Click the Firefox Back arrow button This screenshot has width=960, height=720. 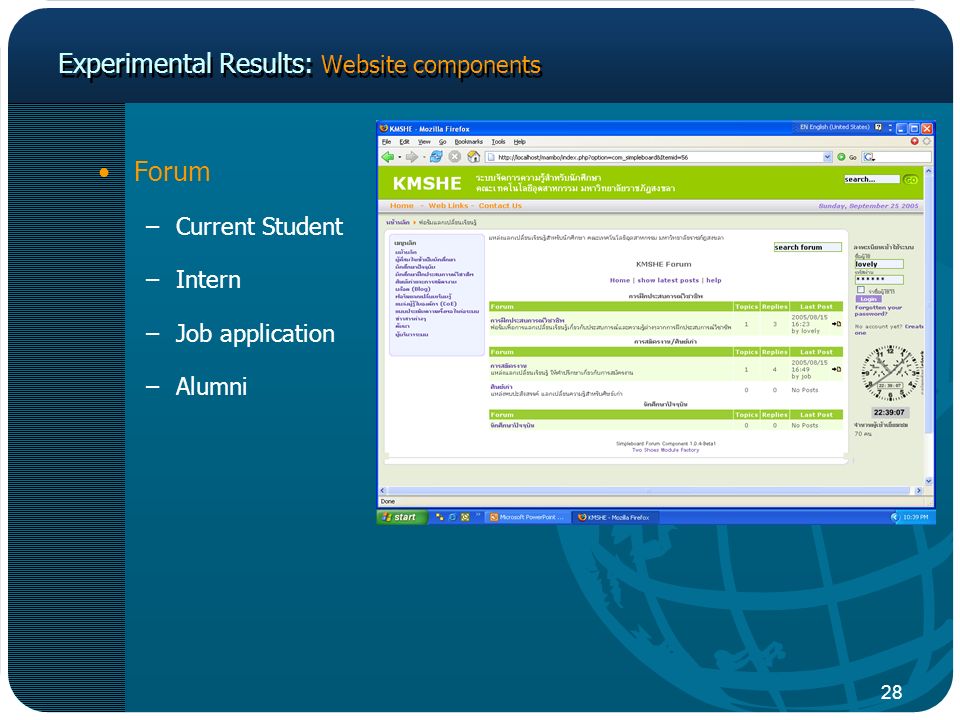click(x=388, y=157)
